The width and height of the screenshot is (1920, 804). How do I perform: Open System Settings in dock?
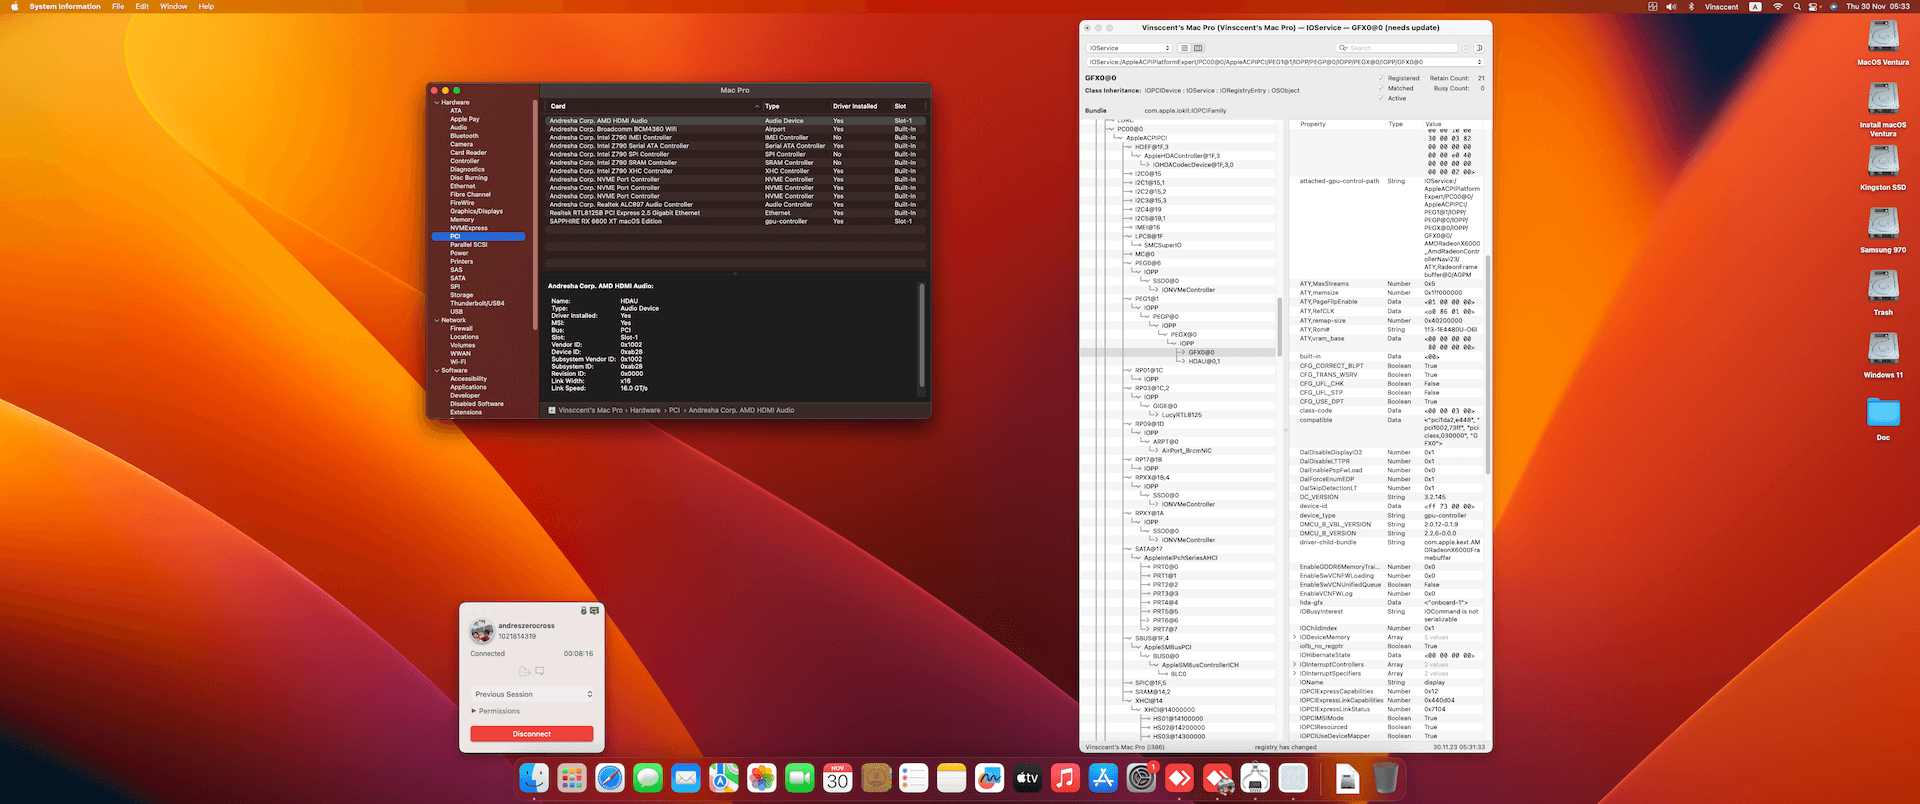click(x=1141, y=778)
